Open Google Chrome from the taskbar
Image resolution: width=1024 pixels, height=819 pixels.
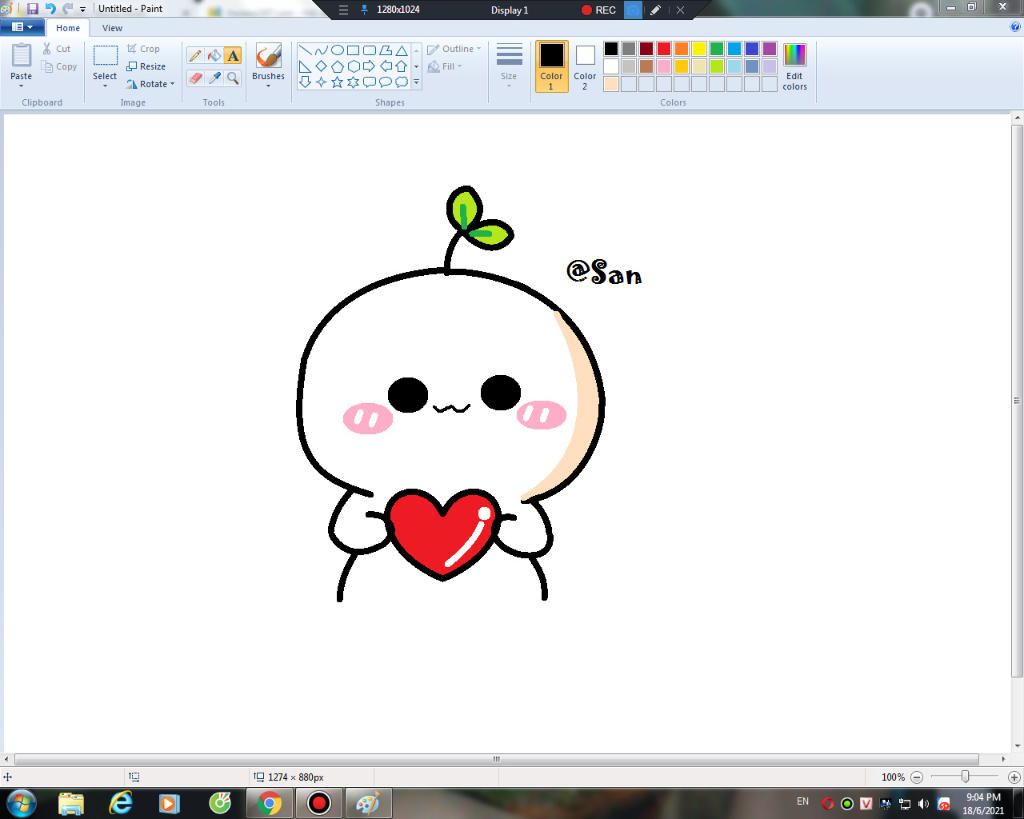coord(268,803)
